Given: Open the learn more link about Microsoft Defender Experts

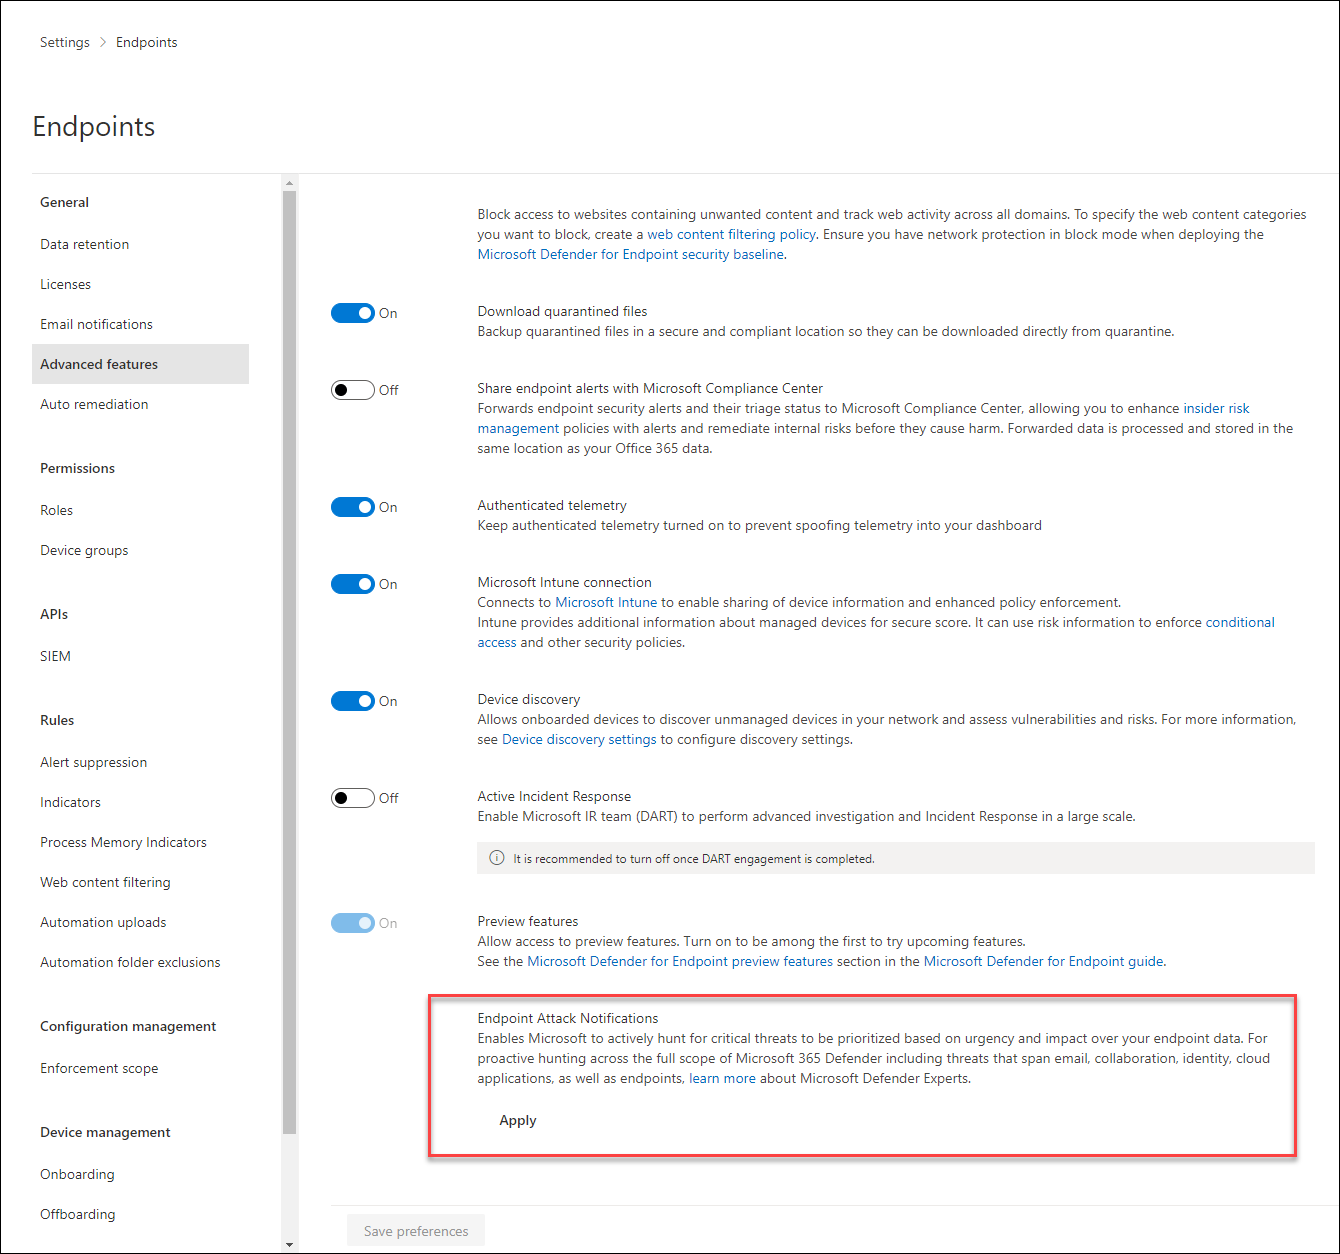Looking at the screenshot, I should point(722,1078).
